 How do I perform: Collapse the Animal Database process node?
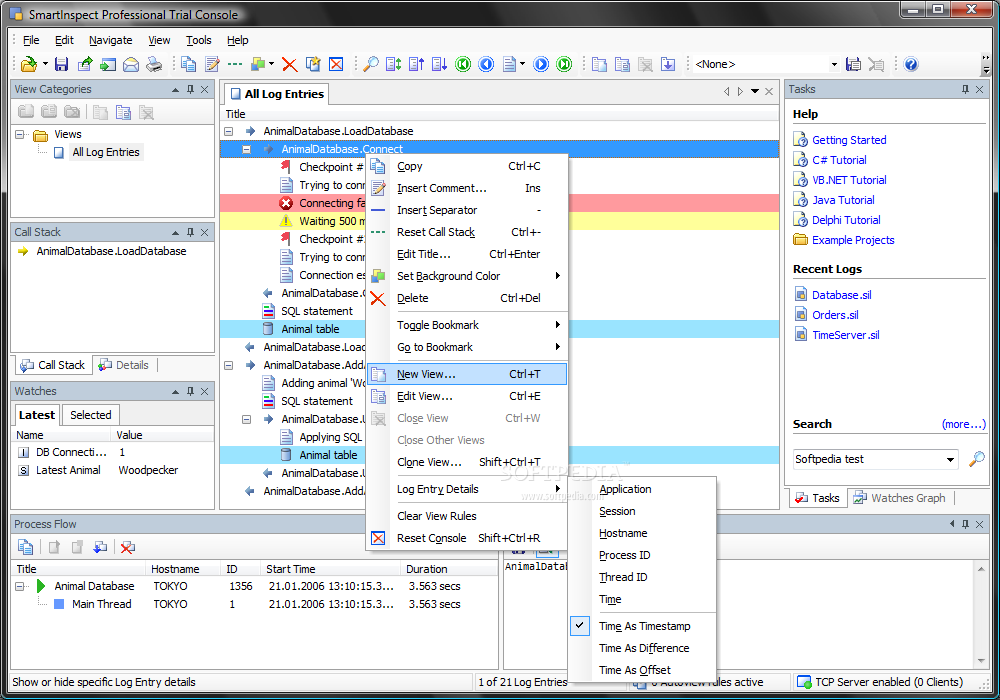[x=20, y=586]
